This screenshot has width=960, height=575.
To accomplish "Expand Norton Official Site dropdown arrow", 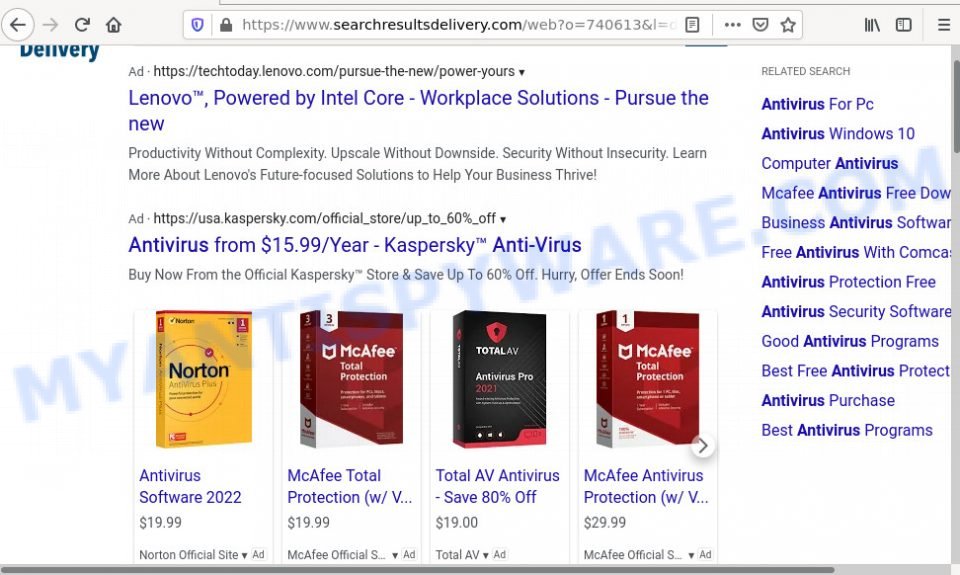I will tap(244, 555).
